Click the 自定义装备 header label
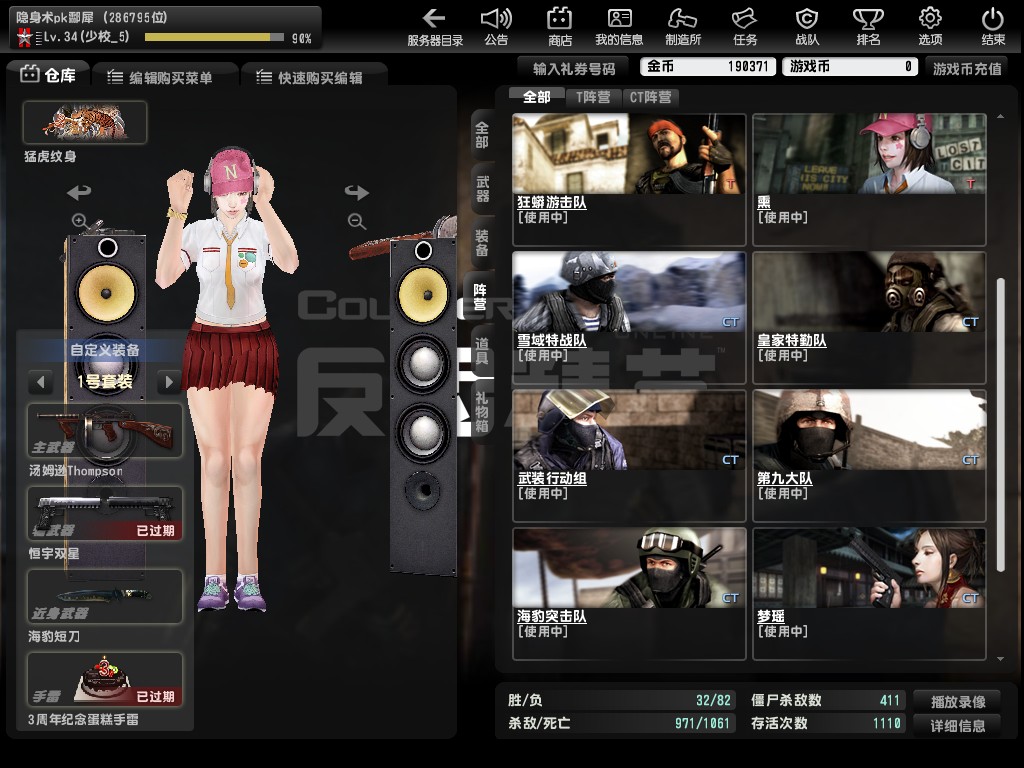The height and width of the screenshot is (768, 1024). coord(104,350)
